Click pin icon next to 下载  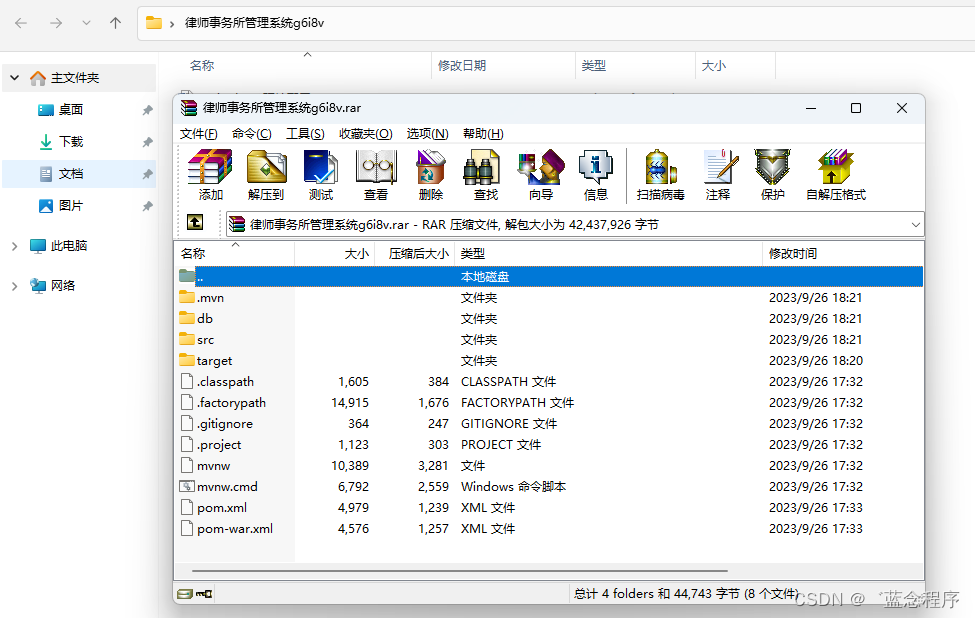pos(147,142)
